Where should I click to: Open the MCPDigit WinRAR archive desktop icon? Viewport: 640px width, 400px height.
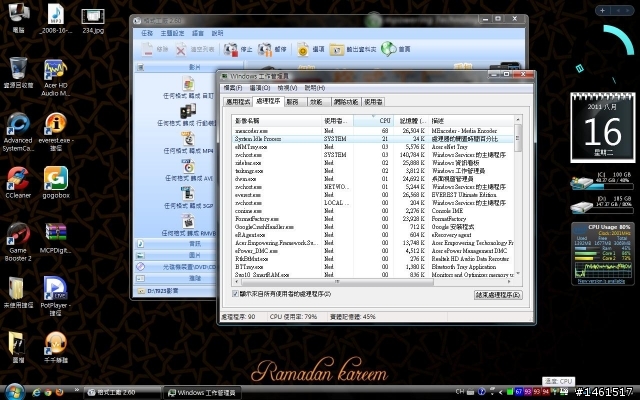[56, 238]
